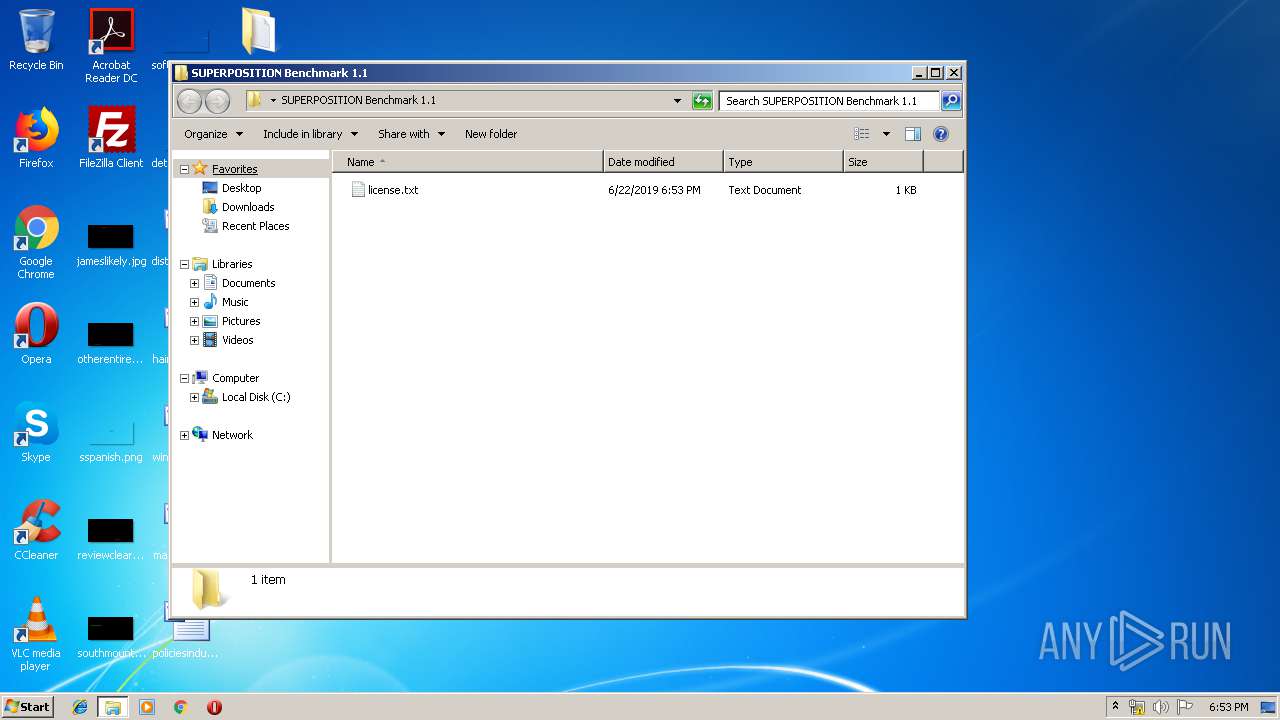Open Action Center flag tray icon
The width and height of the screenshot is (1280, 720).
click(x=1185, y=707)
